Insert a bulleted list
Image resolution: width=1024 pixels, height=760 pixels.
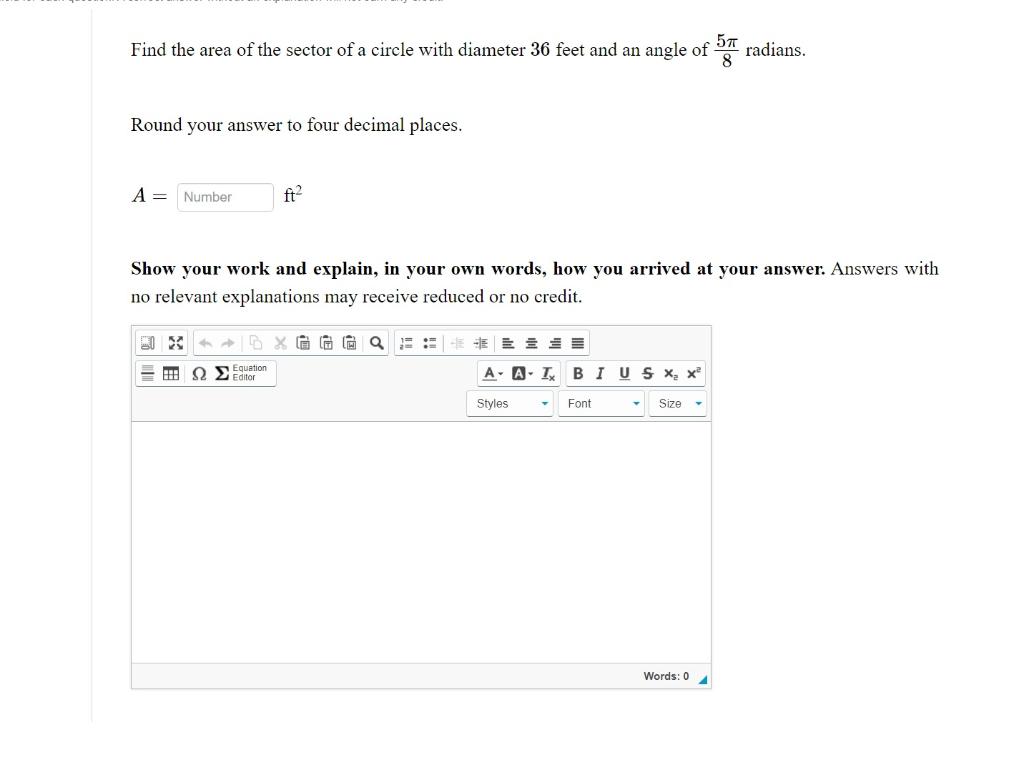[429, 342]
